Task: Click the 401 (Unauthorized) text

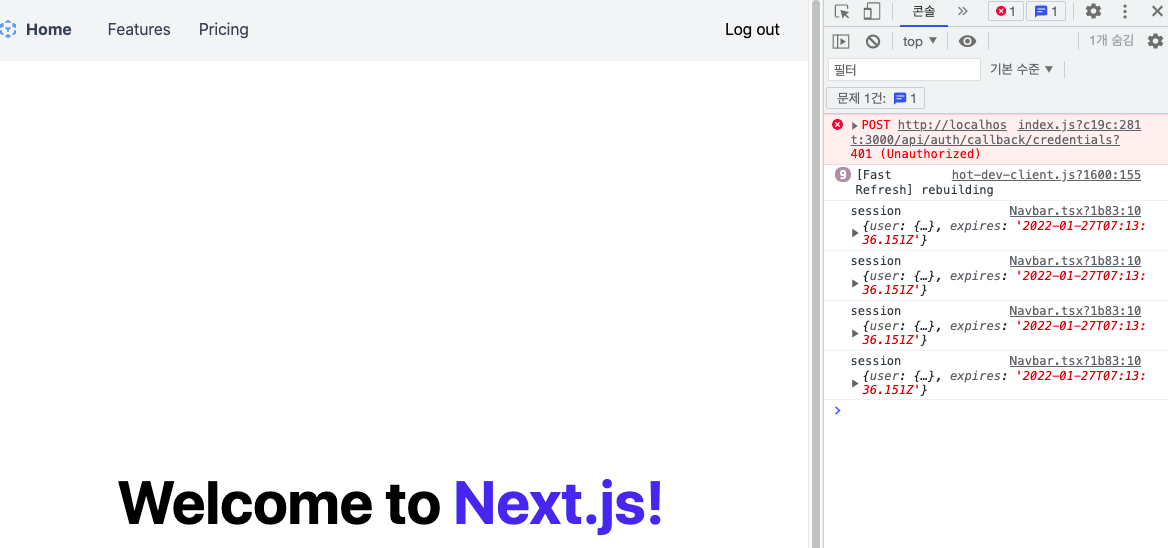Action: pyautogui.click(x=915, y=154)
